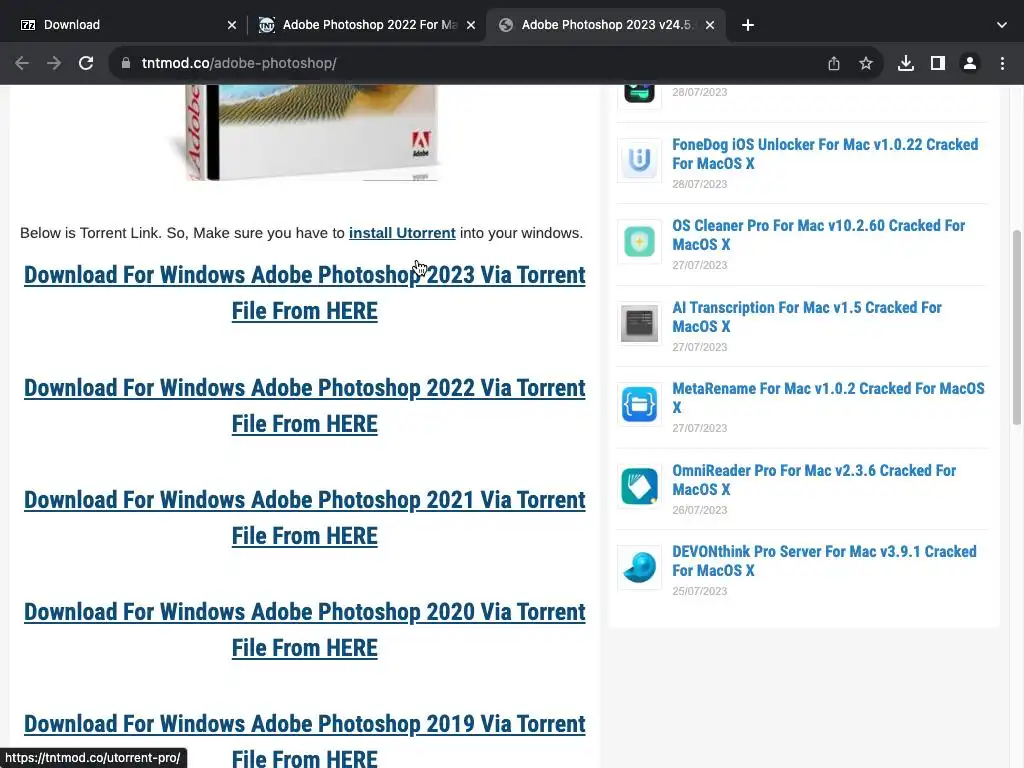Open OS Cleaner Pro For Mac post

pos(818,235)
